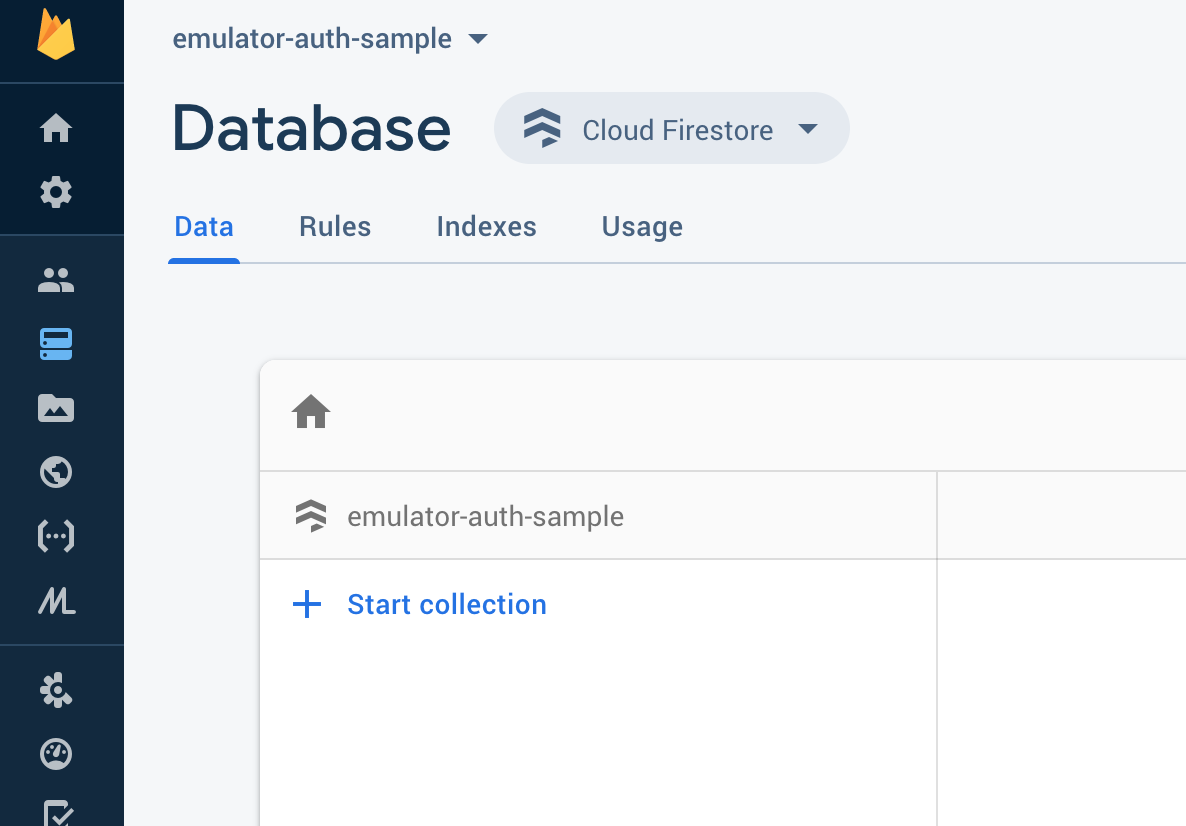Switch to the Rules tab
The height and width of the screenshot is (826, 1186).
point(335,227)
